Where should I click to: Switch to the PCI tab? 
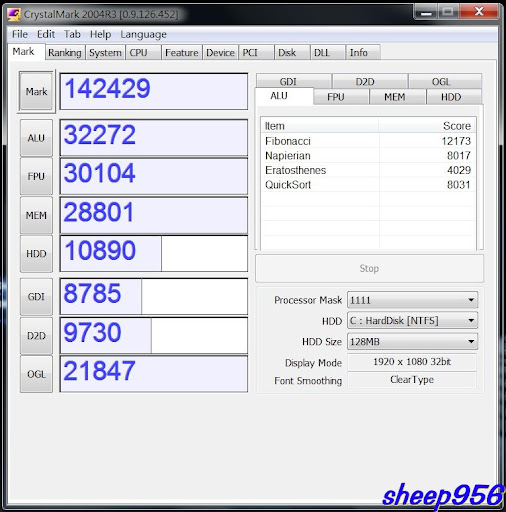pos(256,53)
